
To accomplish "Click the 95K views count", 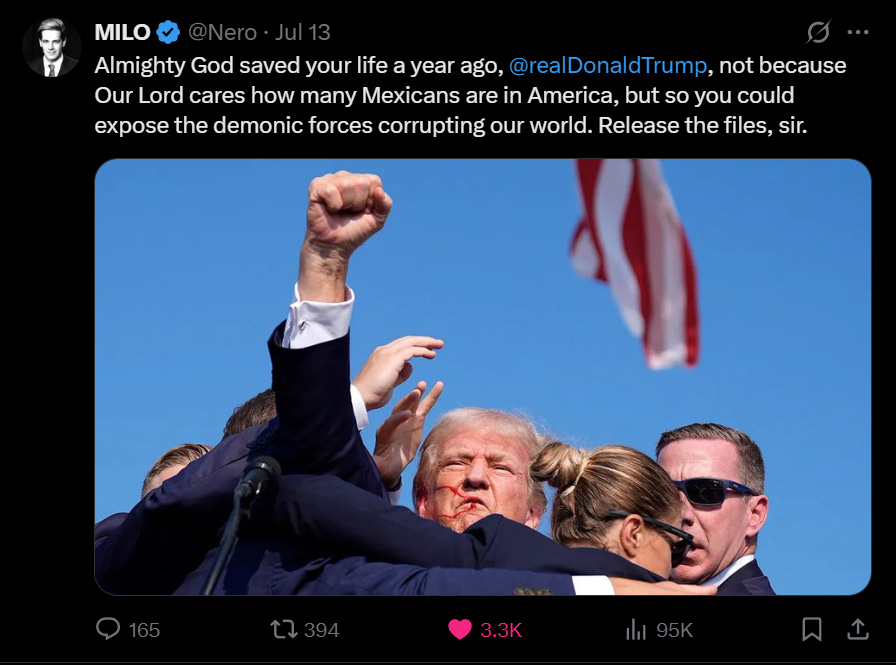I will pyautogui.click(x=674, y=630).
